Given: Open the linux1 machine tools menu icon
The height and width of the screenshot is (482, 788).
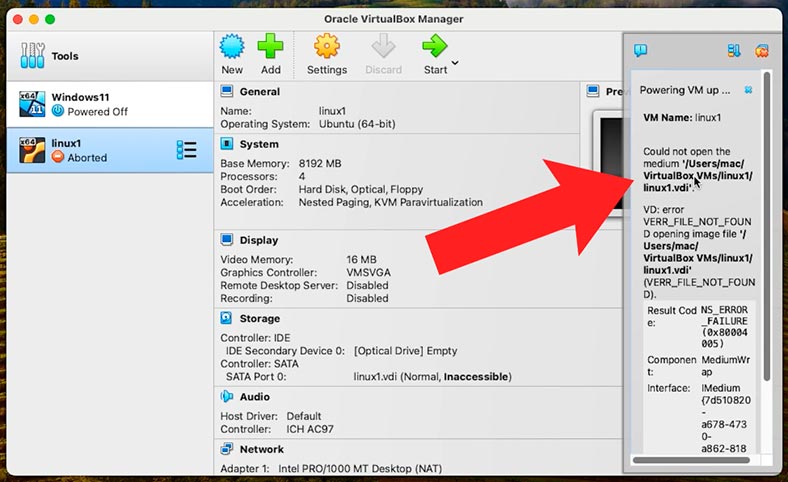Looking at the screenshot, I should 186,150.
